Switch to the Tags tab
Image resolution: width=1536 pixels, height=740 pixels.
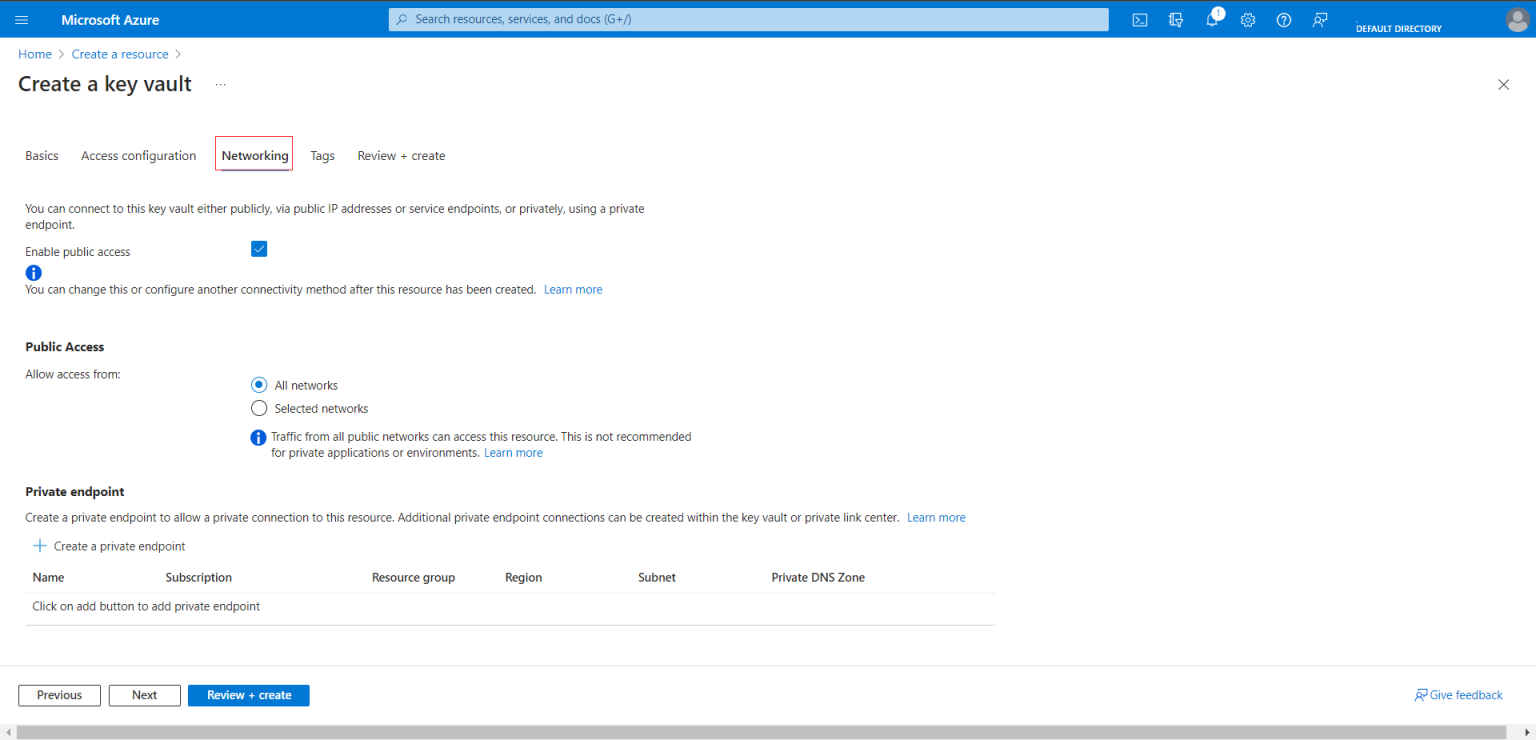click(322, 155)
